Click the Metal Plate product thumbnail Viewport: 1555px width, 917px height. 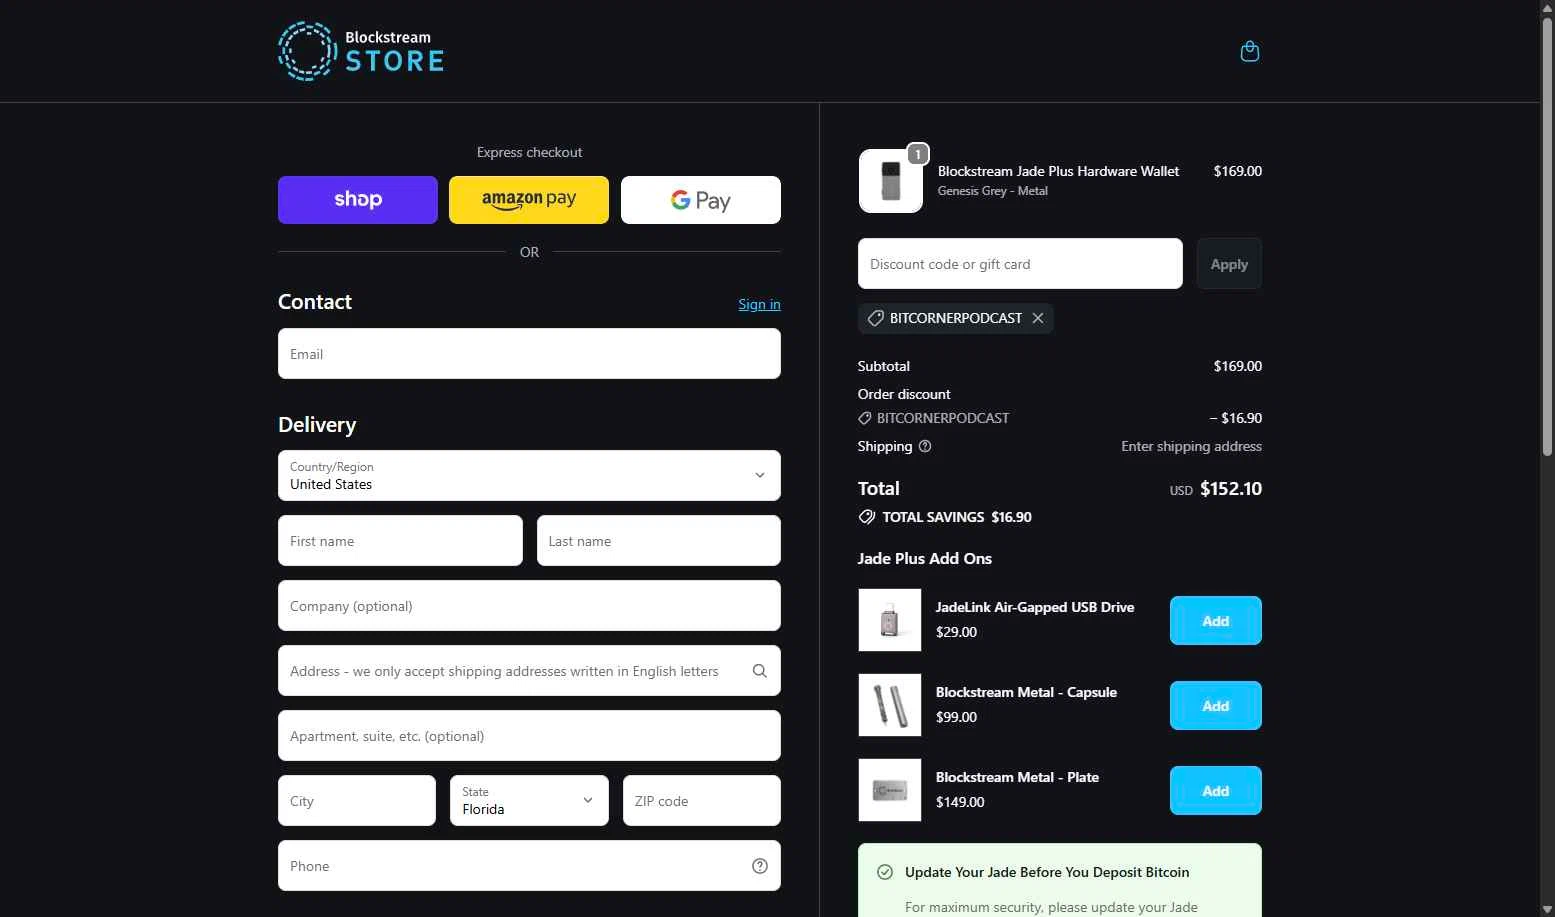890,790
